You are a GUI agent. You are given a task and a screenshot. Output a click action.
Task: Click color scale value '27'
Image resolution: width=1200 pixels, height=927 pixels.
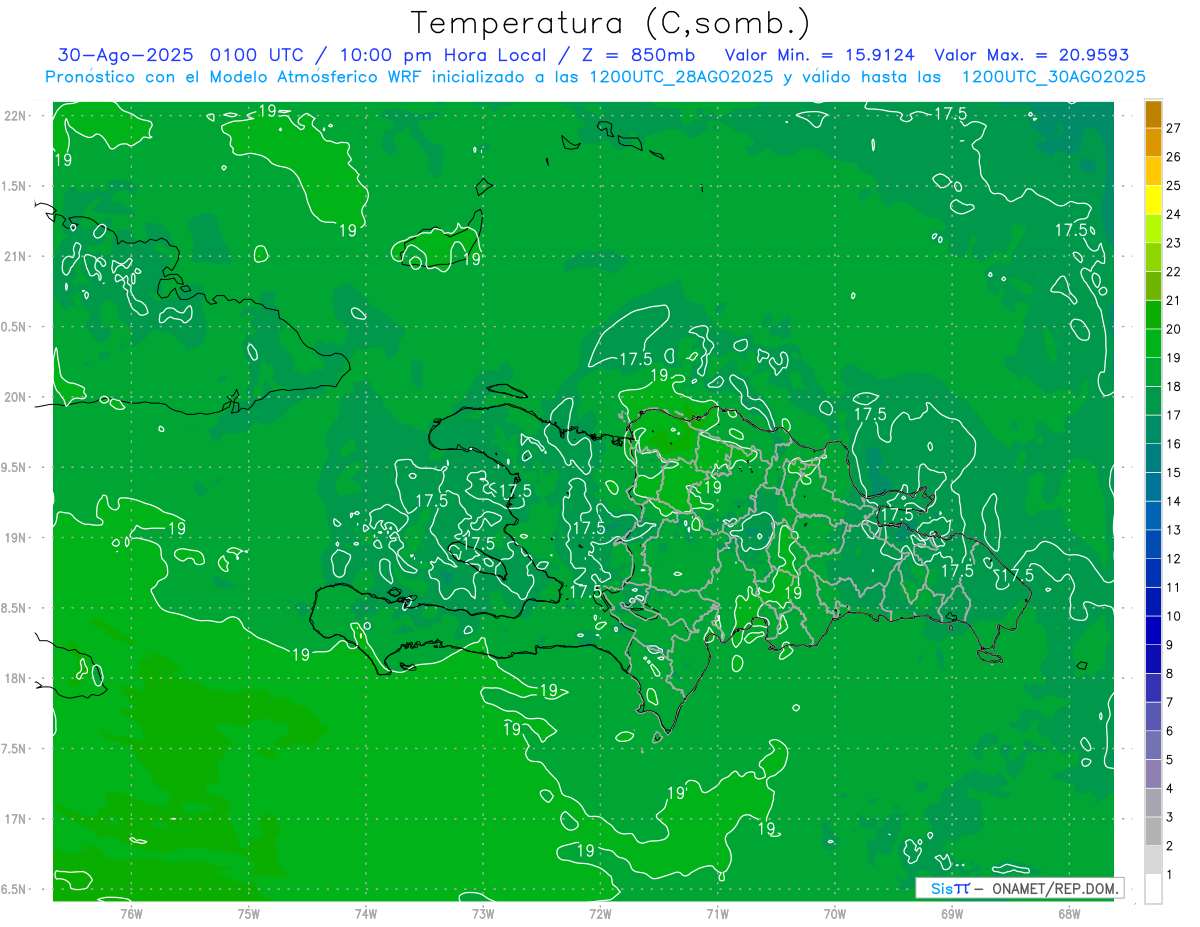(1173, 128)
